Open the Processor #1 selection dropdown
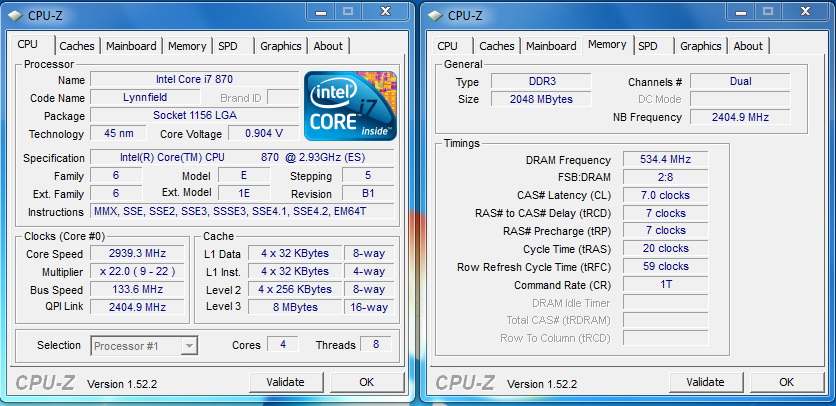This screenshot has width=836, height=406. [144, 346]
